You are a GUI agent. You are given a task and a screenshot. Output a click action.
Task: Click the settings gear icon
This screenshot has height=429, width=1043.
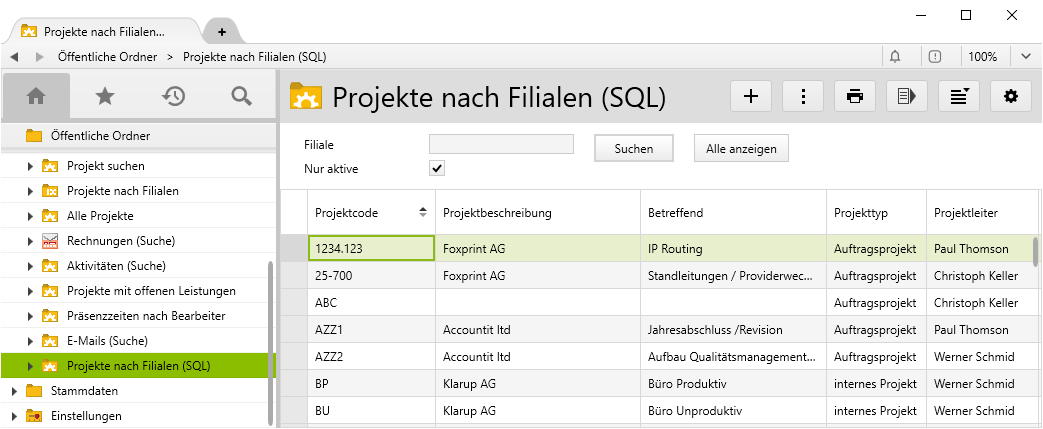(1010, 96)
